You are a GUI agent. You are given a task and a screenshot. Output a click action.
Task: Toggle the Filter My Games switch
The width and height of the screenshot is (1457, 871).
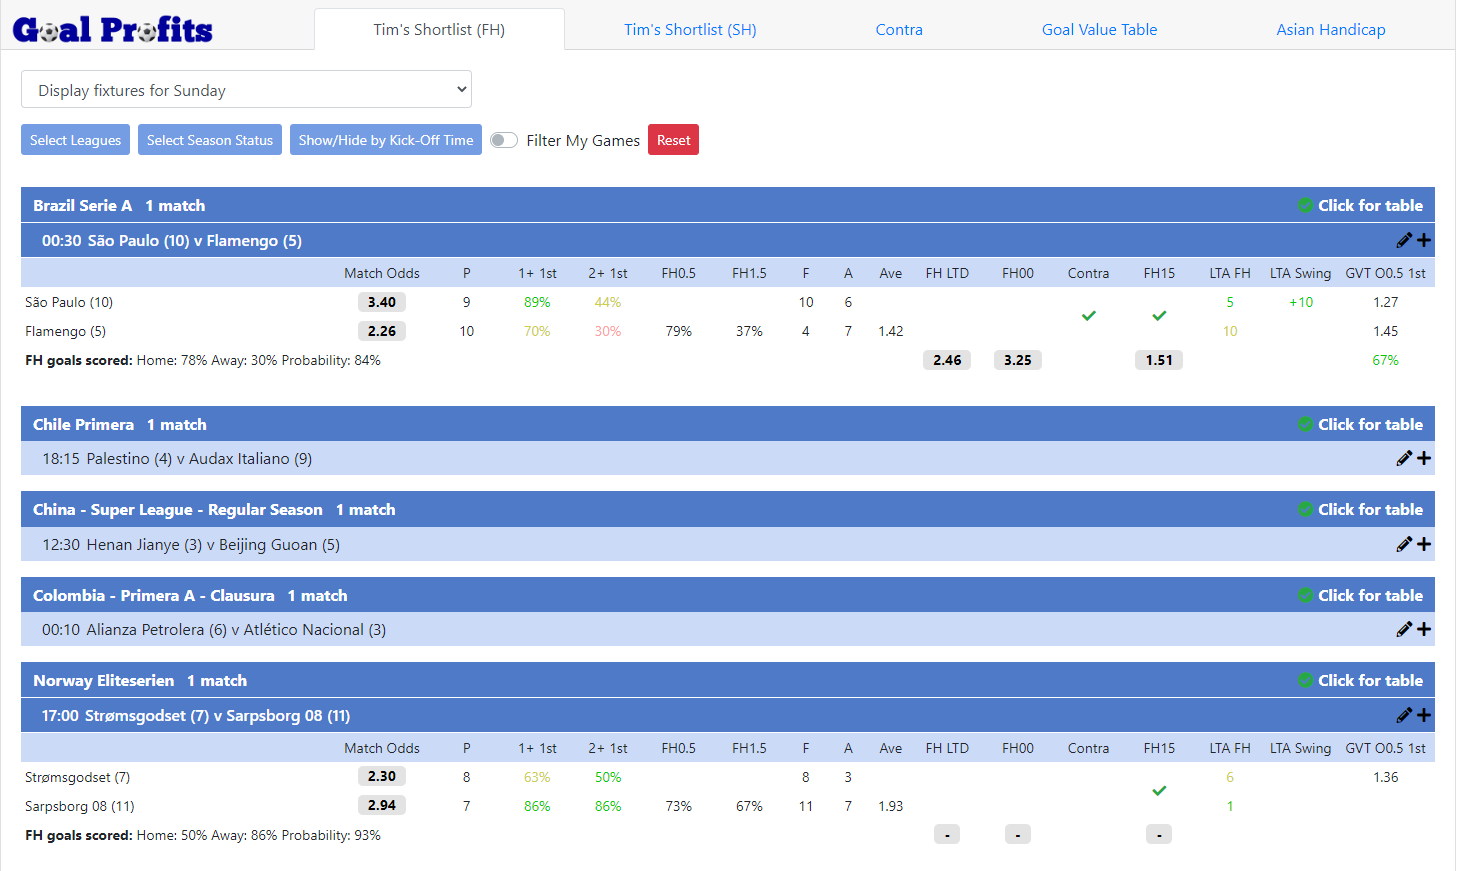click(x=504, y=140)
